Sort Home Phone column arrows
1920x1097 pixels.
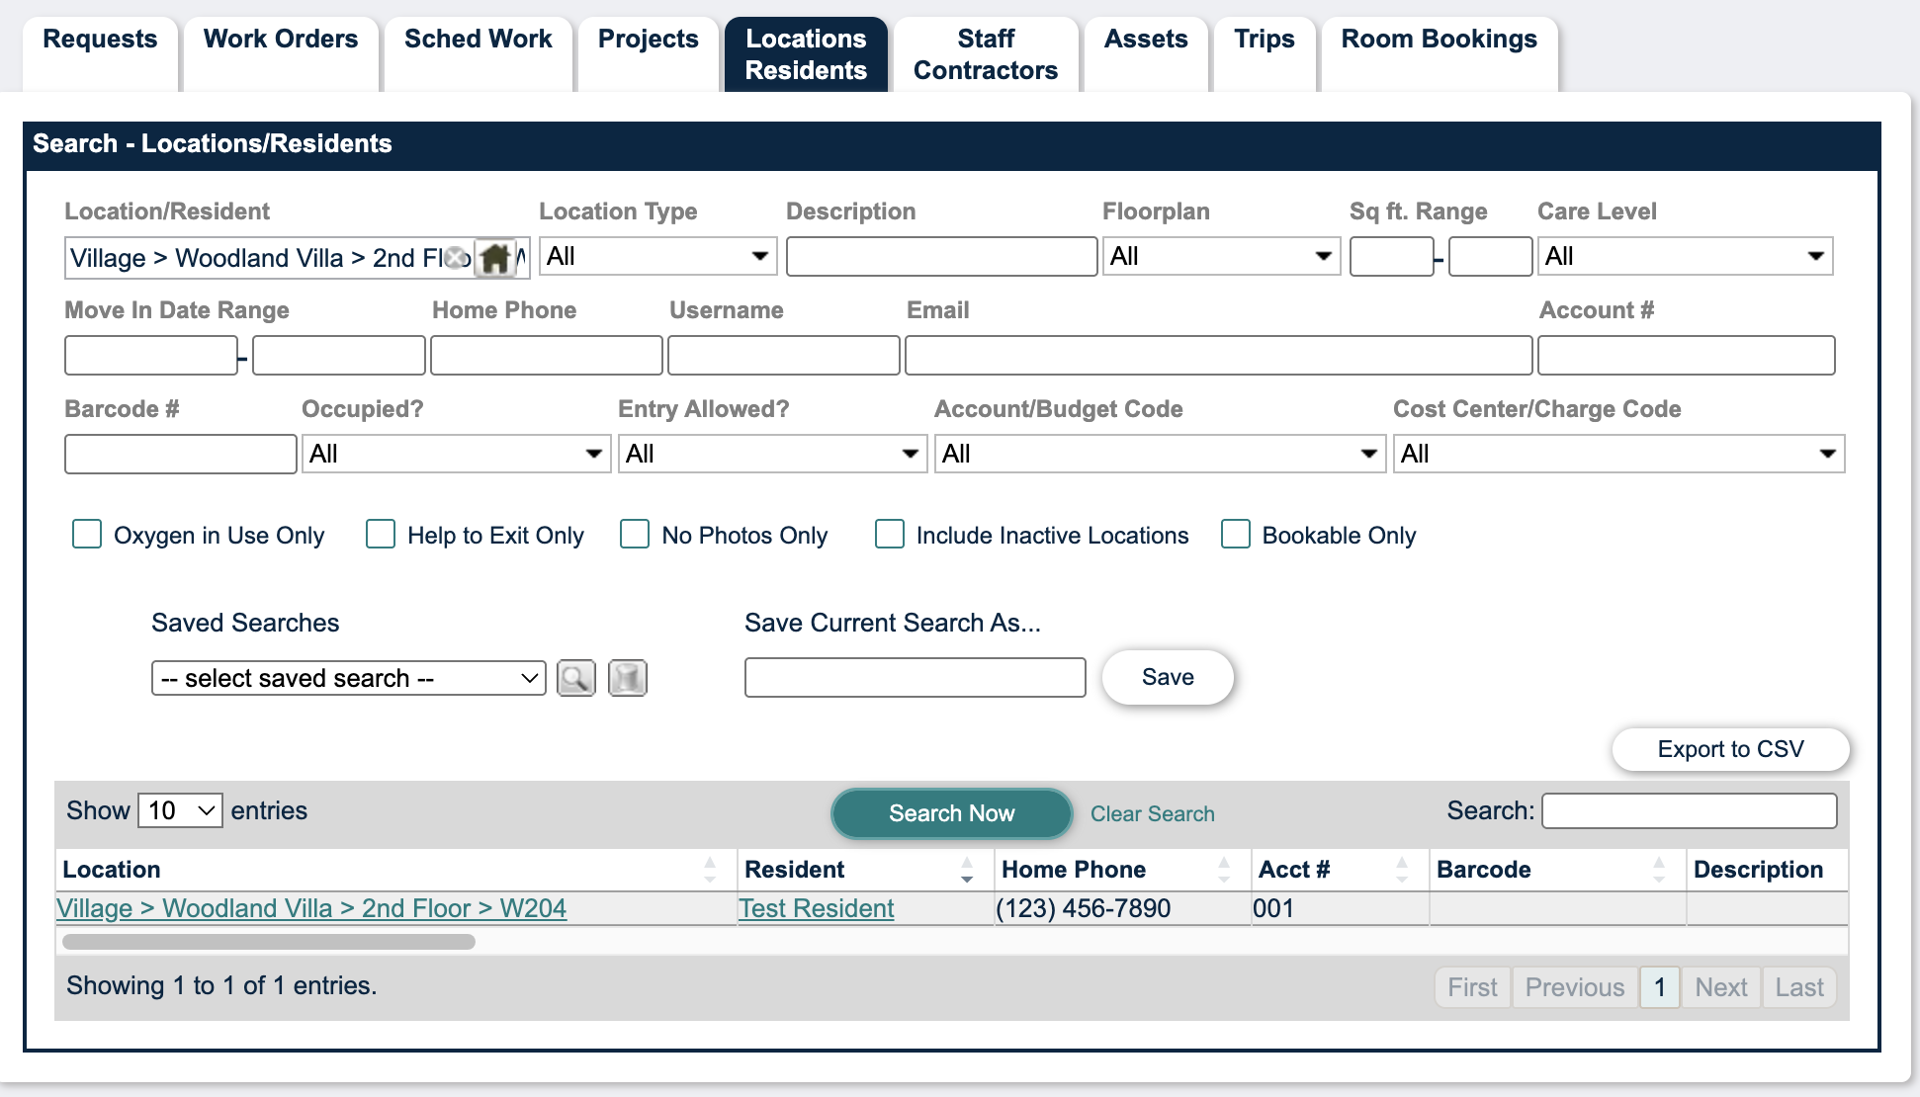click(1224, 869)
